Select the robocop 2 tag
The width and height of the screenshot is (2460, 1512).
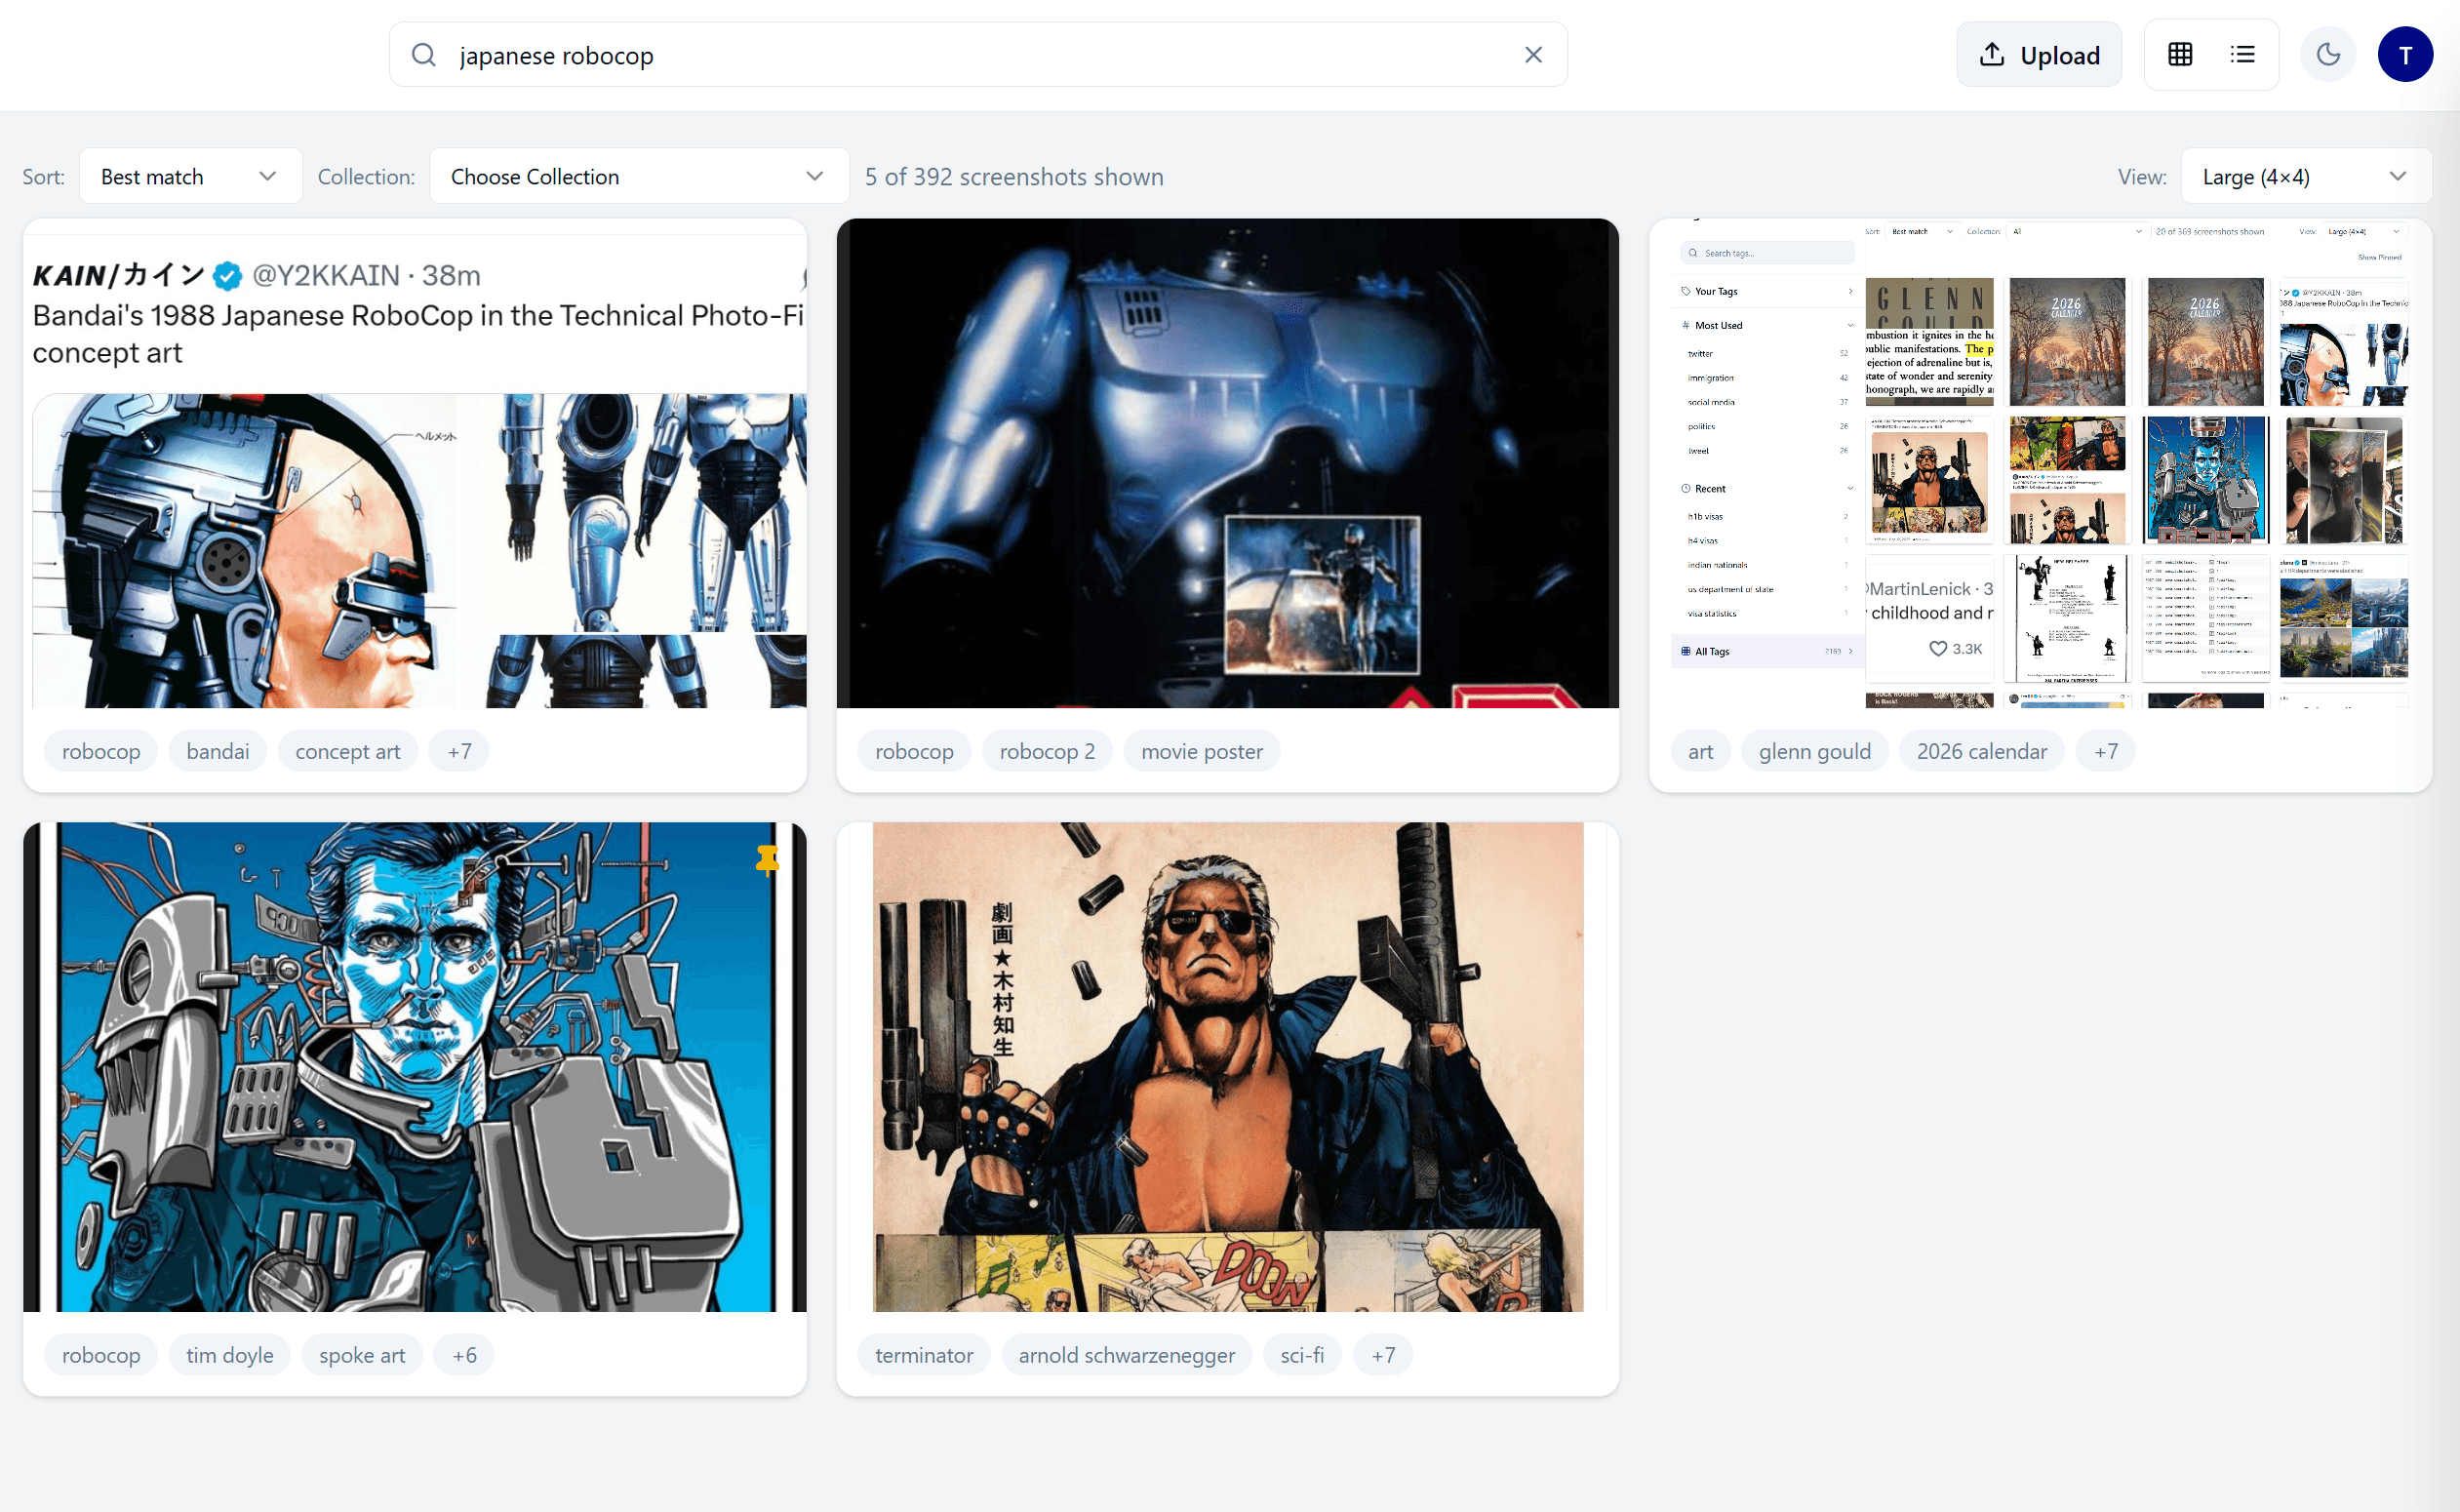pos(1046,751)
